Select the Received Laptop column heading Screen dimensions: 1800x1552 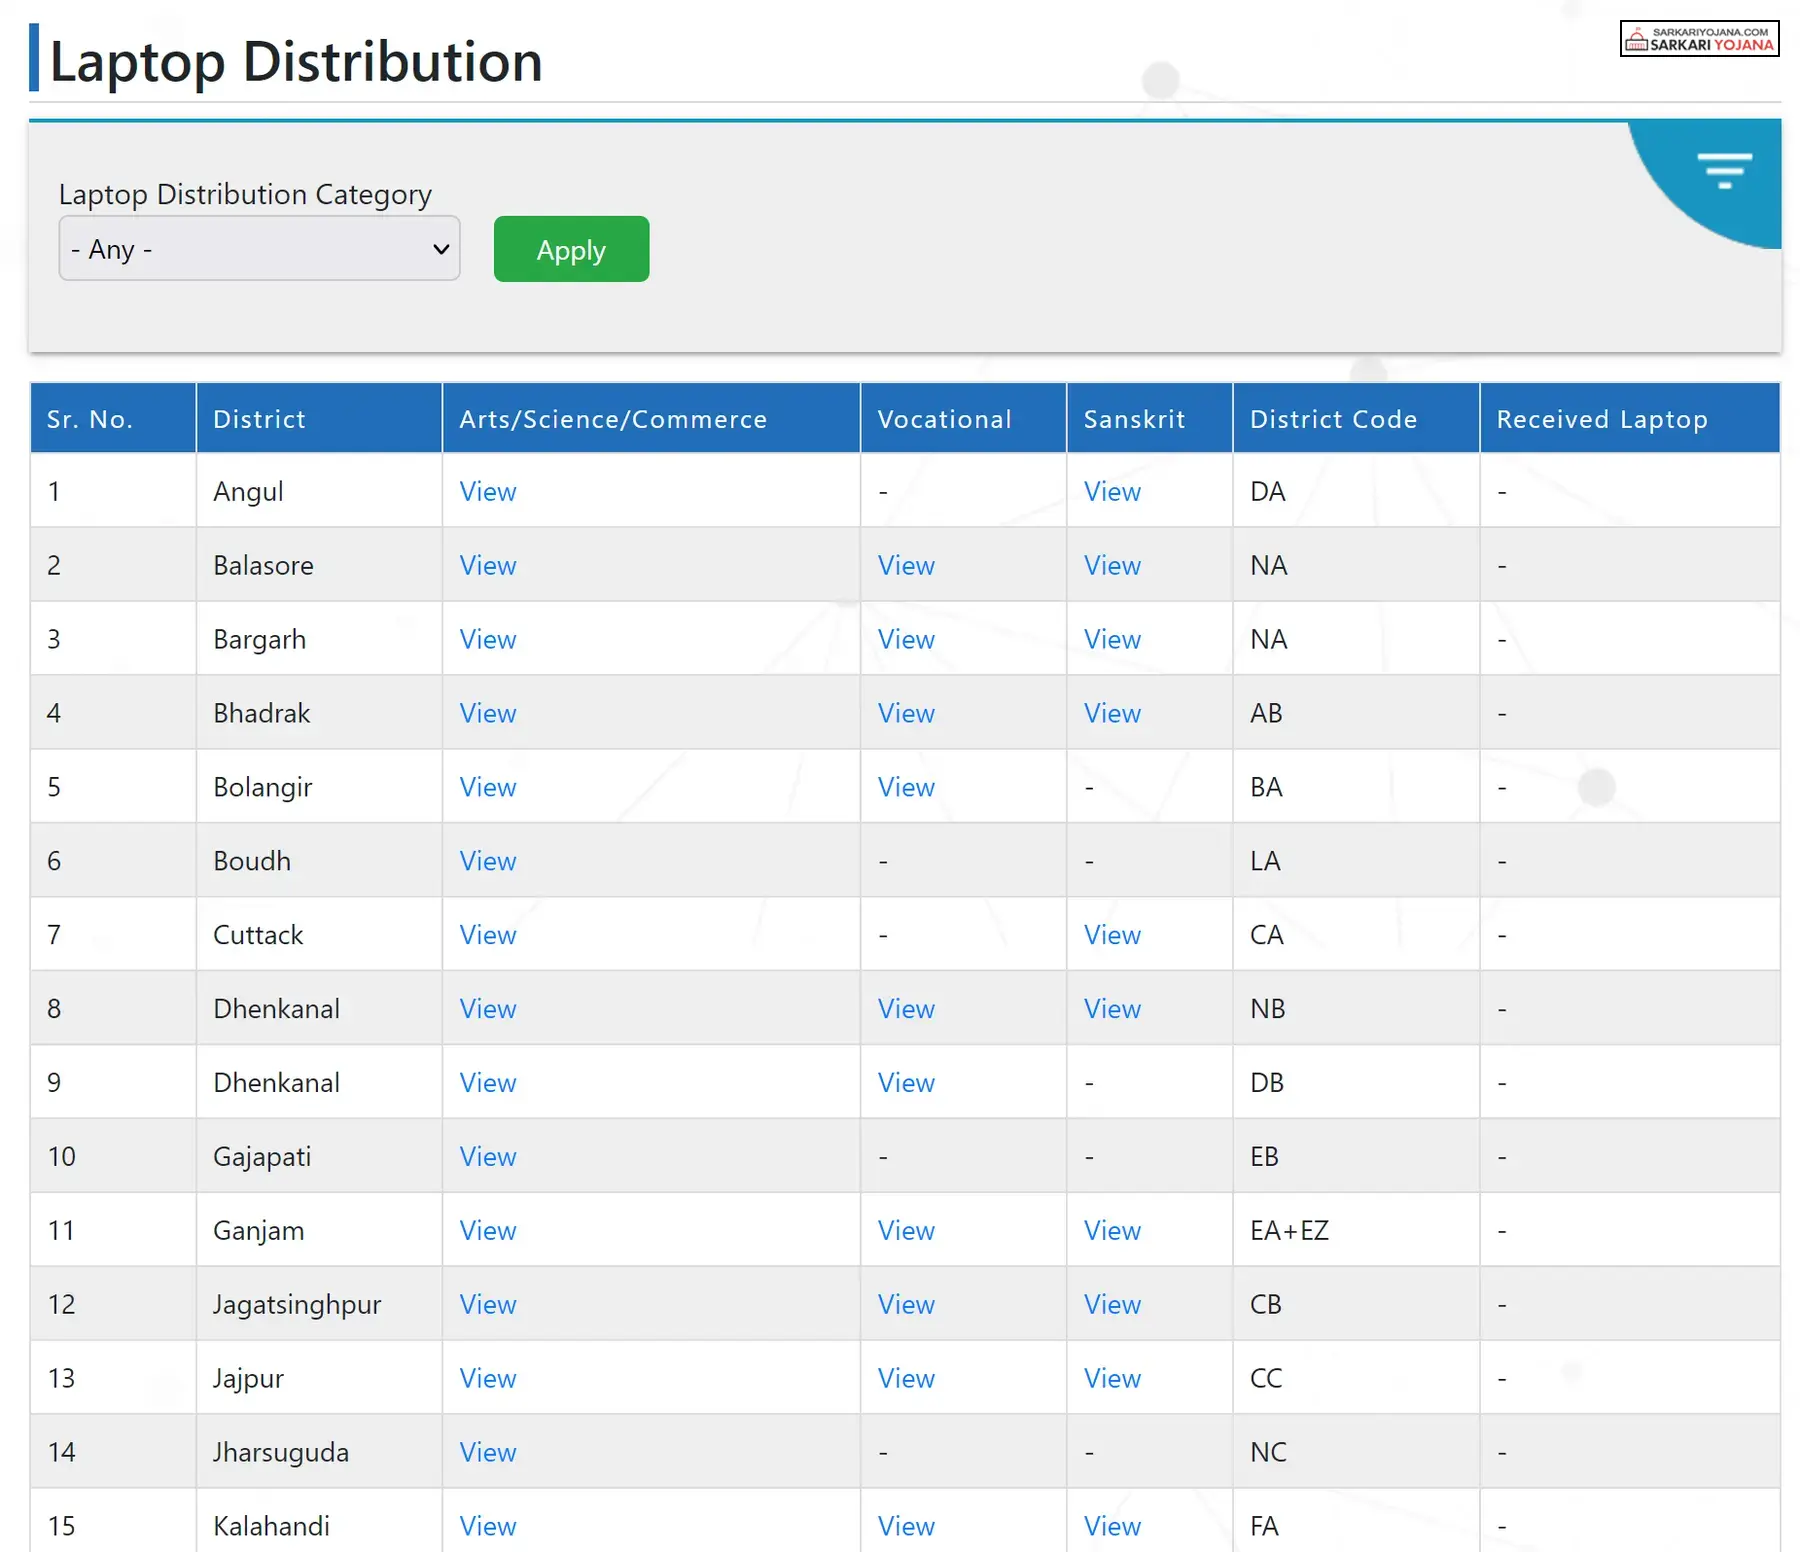pyautogui.click(x=1601, y=418)
